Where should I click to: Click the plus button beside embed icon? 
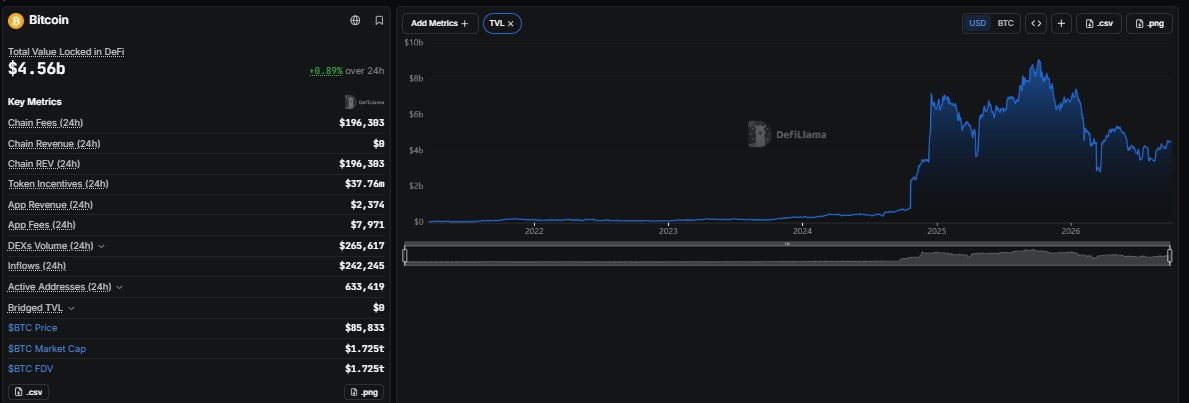[1061, 24]
